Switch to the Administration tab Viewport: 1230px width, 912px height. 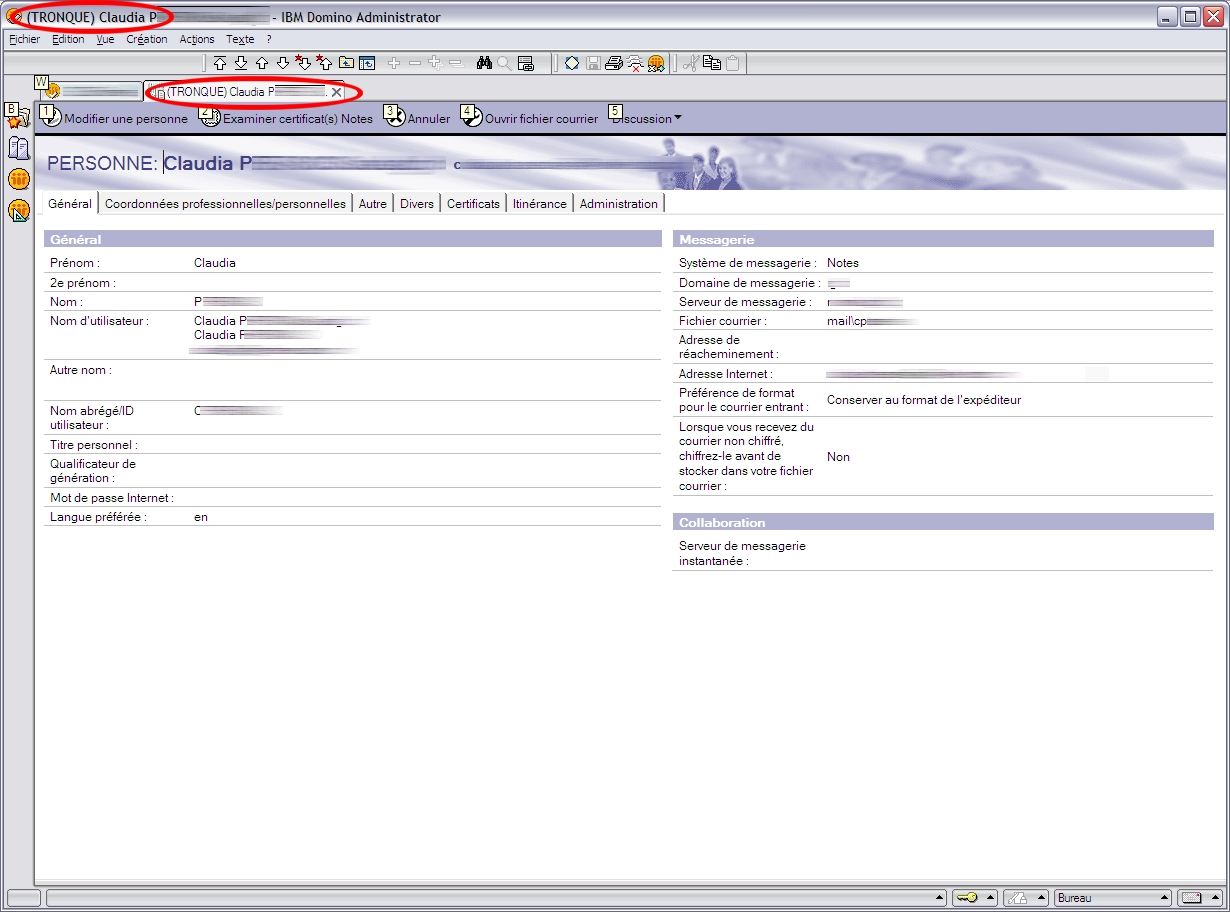click(x=618, y=204)
